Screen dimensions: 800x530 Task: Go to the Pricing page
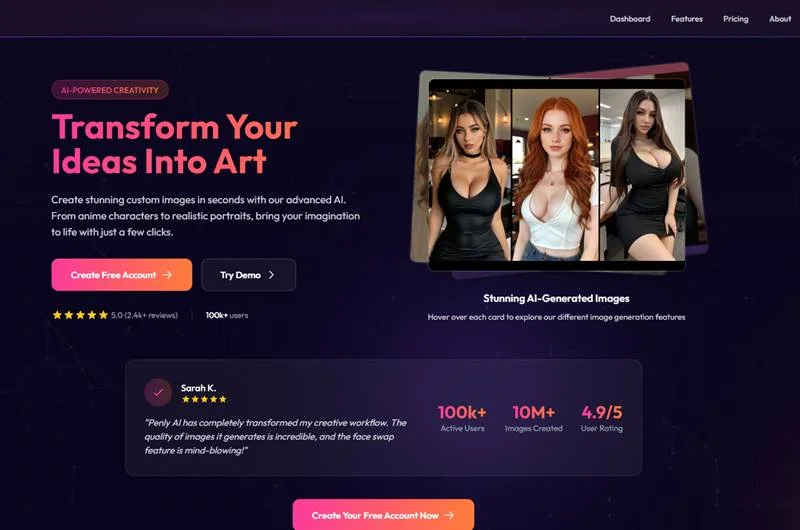point(735,19)
